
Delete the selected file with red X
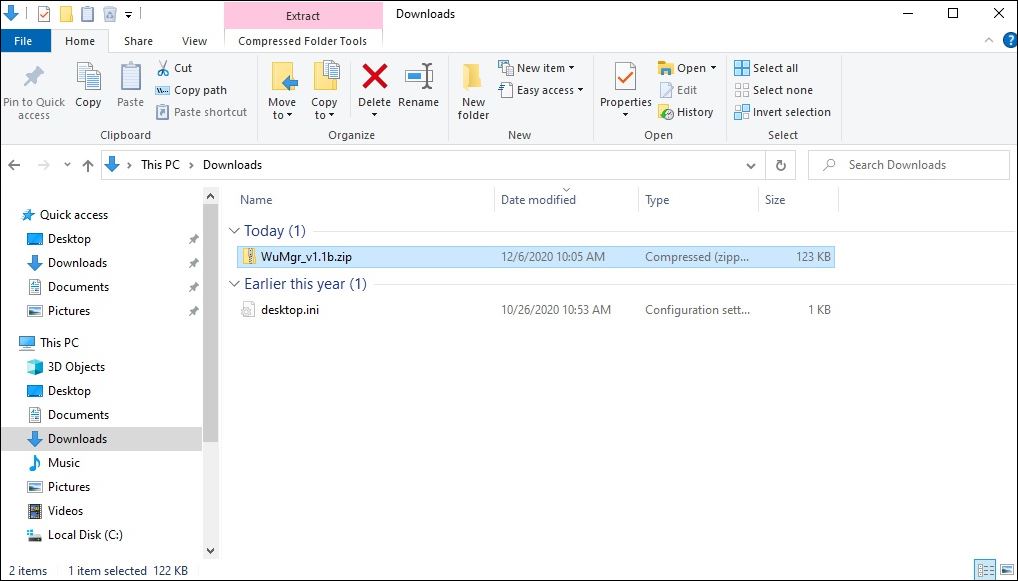[375, 78]
